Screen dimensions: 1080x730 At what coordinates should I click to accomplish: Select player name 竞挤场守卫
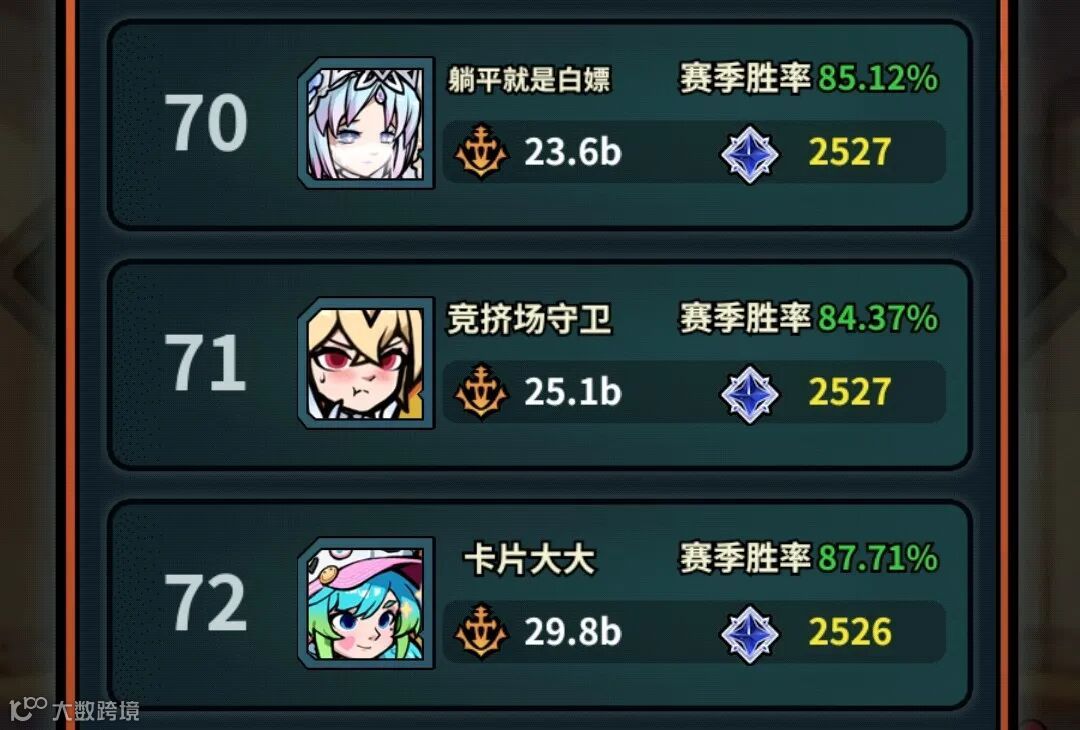click(529, 320)
